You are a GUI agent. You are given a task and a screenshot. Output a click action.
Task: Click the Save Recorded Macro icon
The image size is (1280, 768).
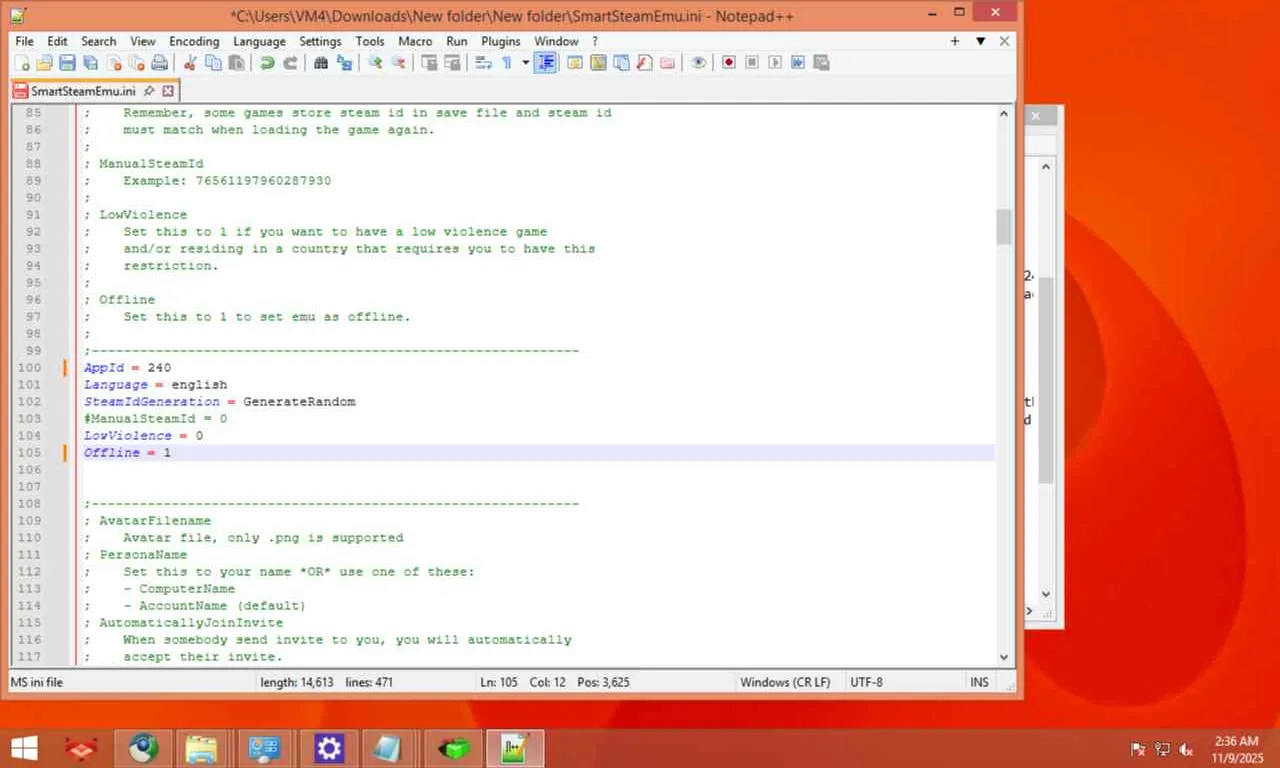pos(821,63)
